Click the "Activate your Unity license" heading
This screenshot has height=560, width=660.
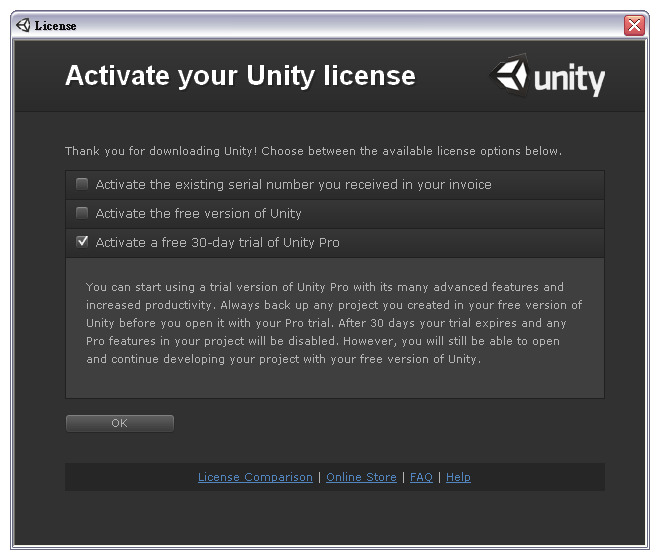click(x=240, y=76)
